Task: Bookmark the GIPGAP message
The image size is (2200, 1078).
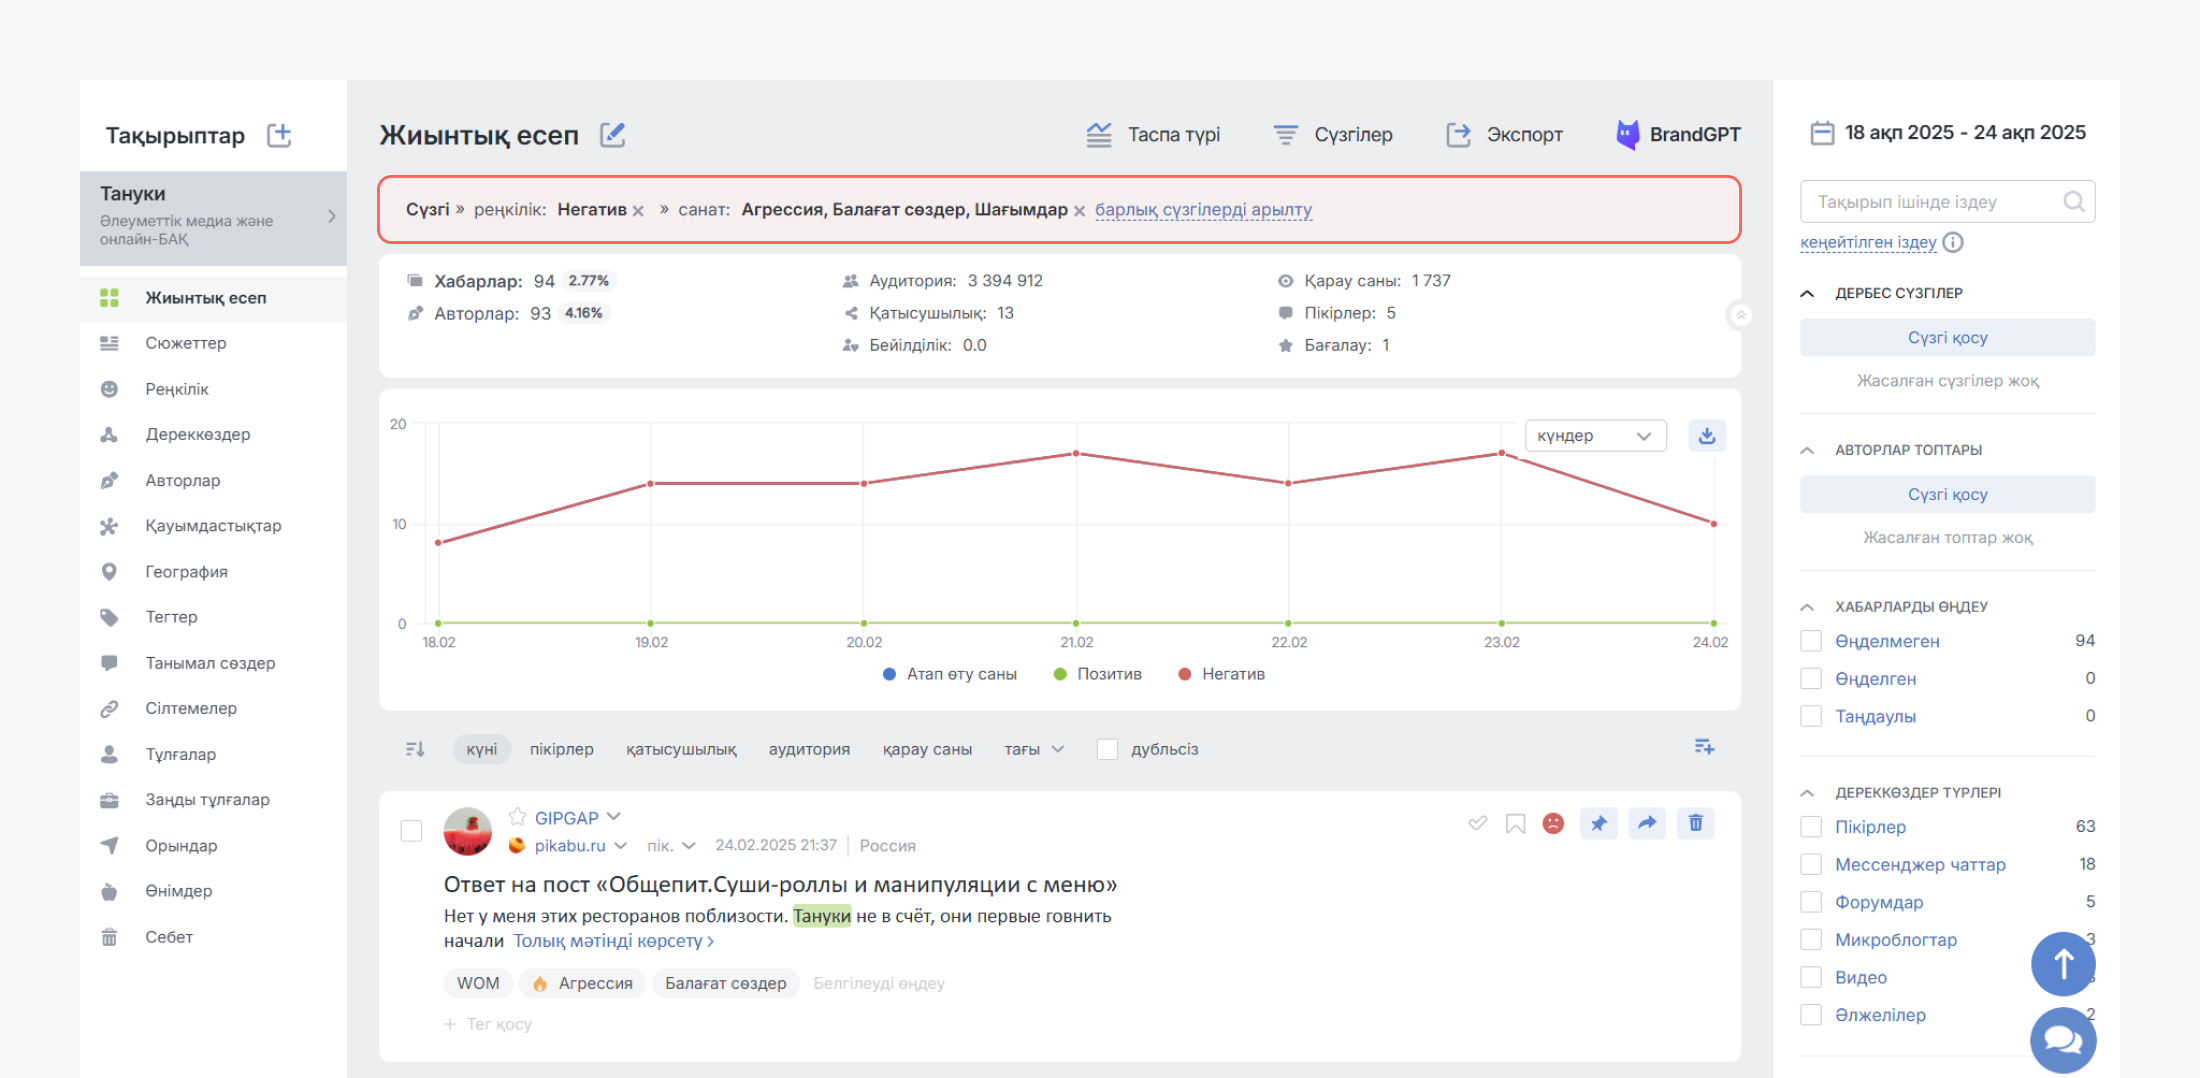Action: tap(1515, 823)
